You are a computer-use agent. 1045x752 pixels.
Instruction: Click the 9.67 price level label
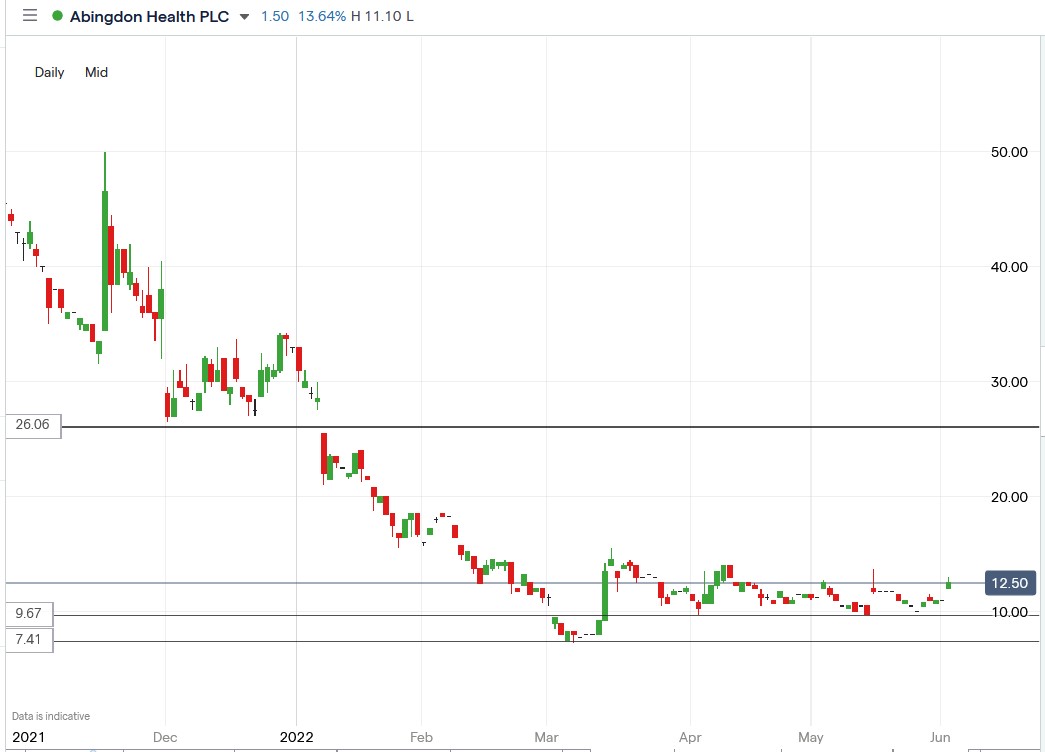click(30, 616)
